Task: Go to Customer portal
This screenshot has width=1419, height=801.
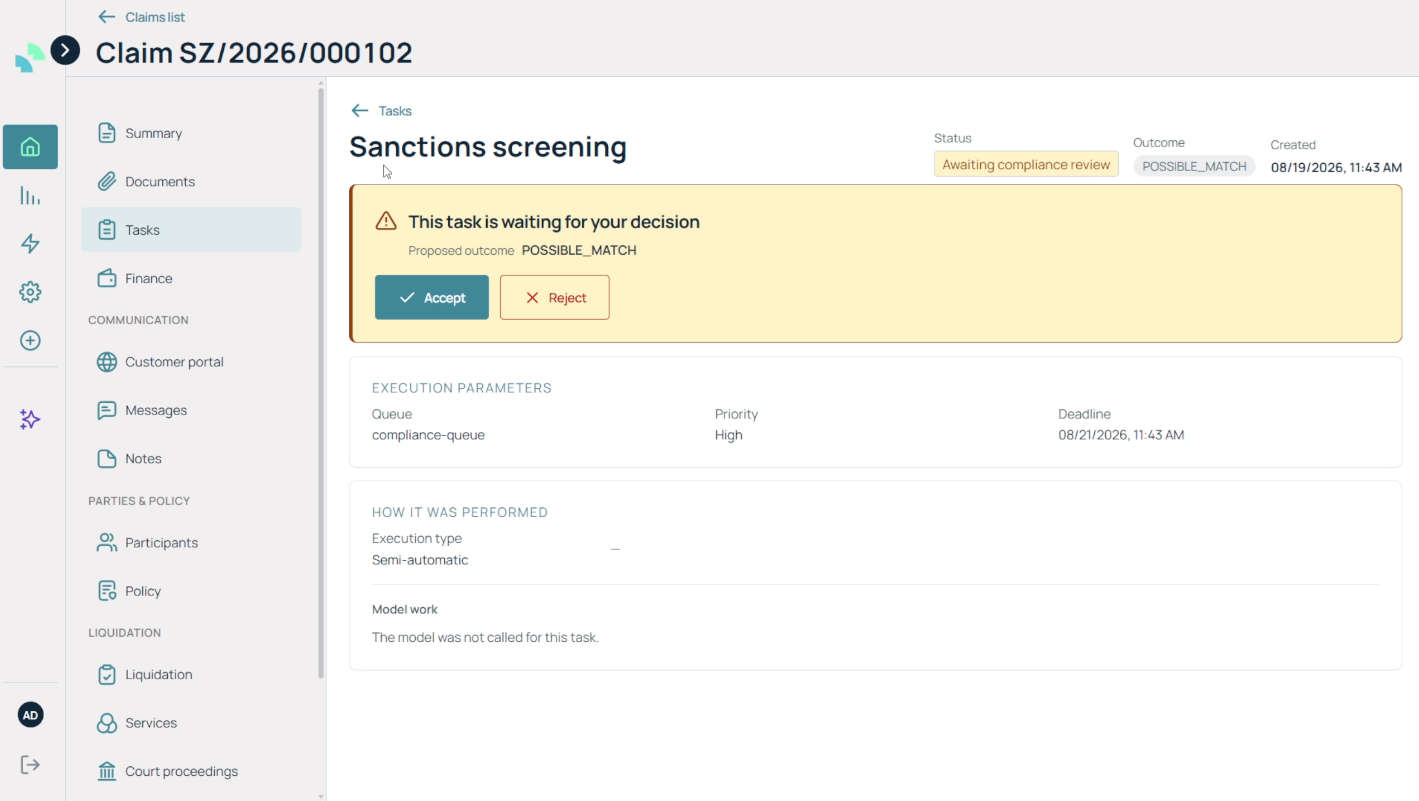Action: (191, 362)
